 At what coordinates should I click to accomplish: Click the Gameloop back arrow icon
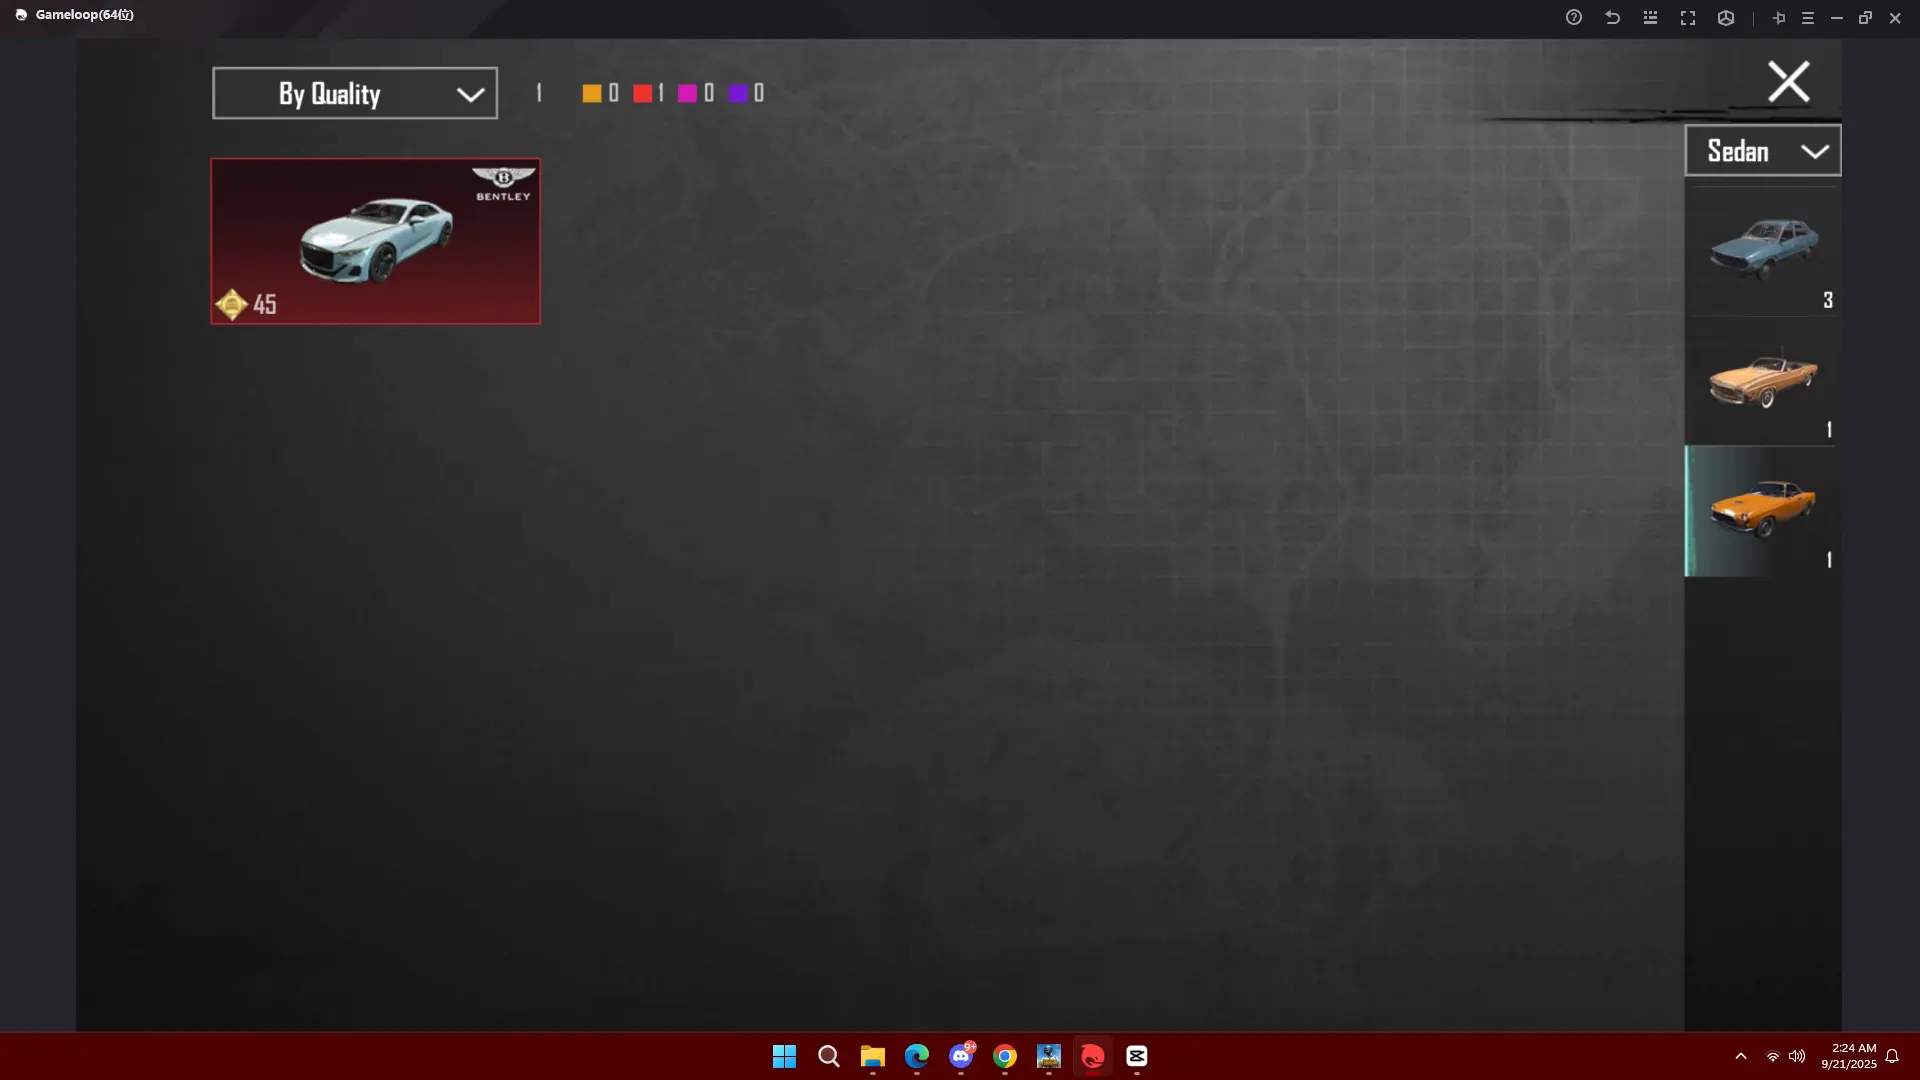[1612, 17]
